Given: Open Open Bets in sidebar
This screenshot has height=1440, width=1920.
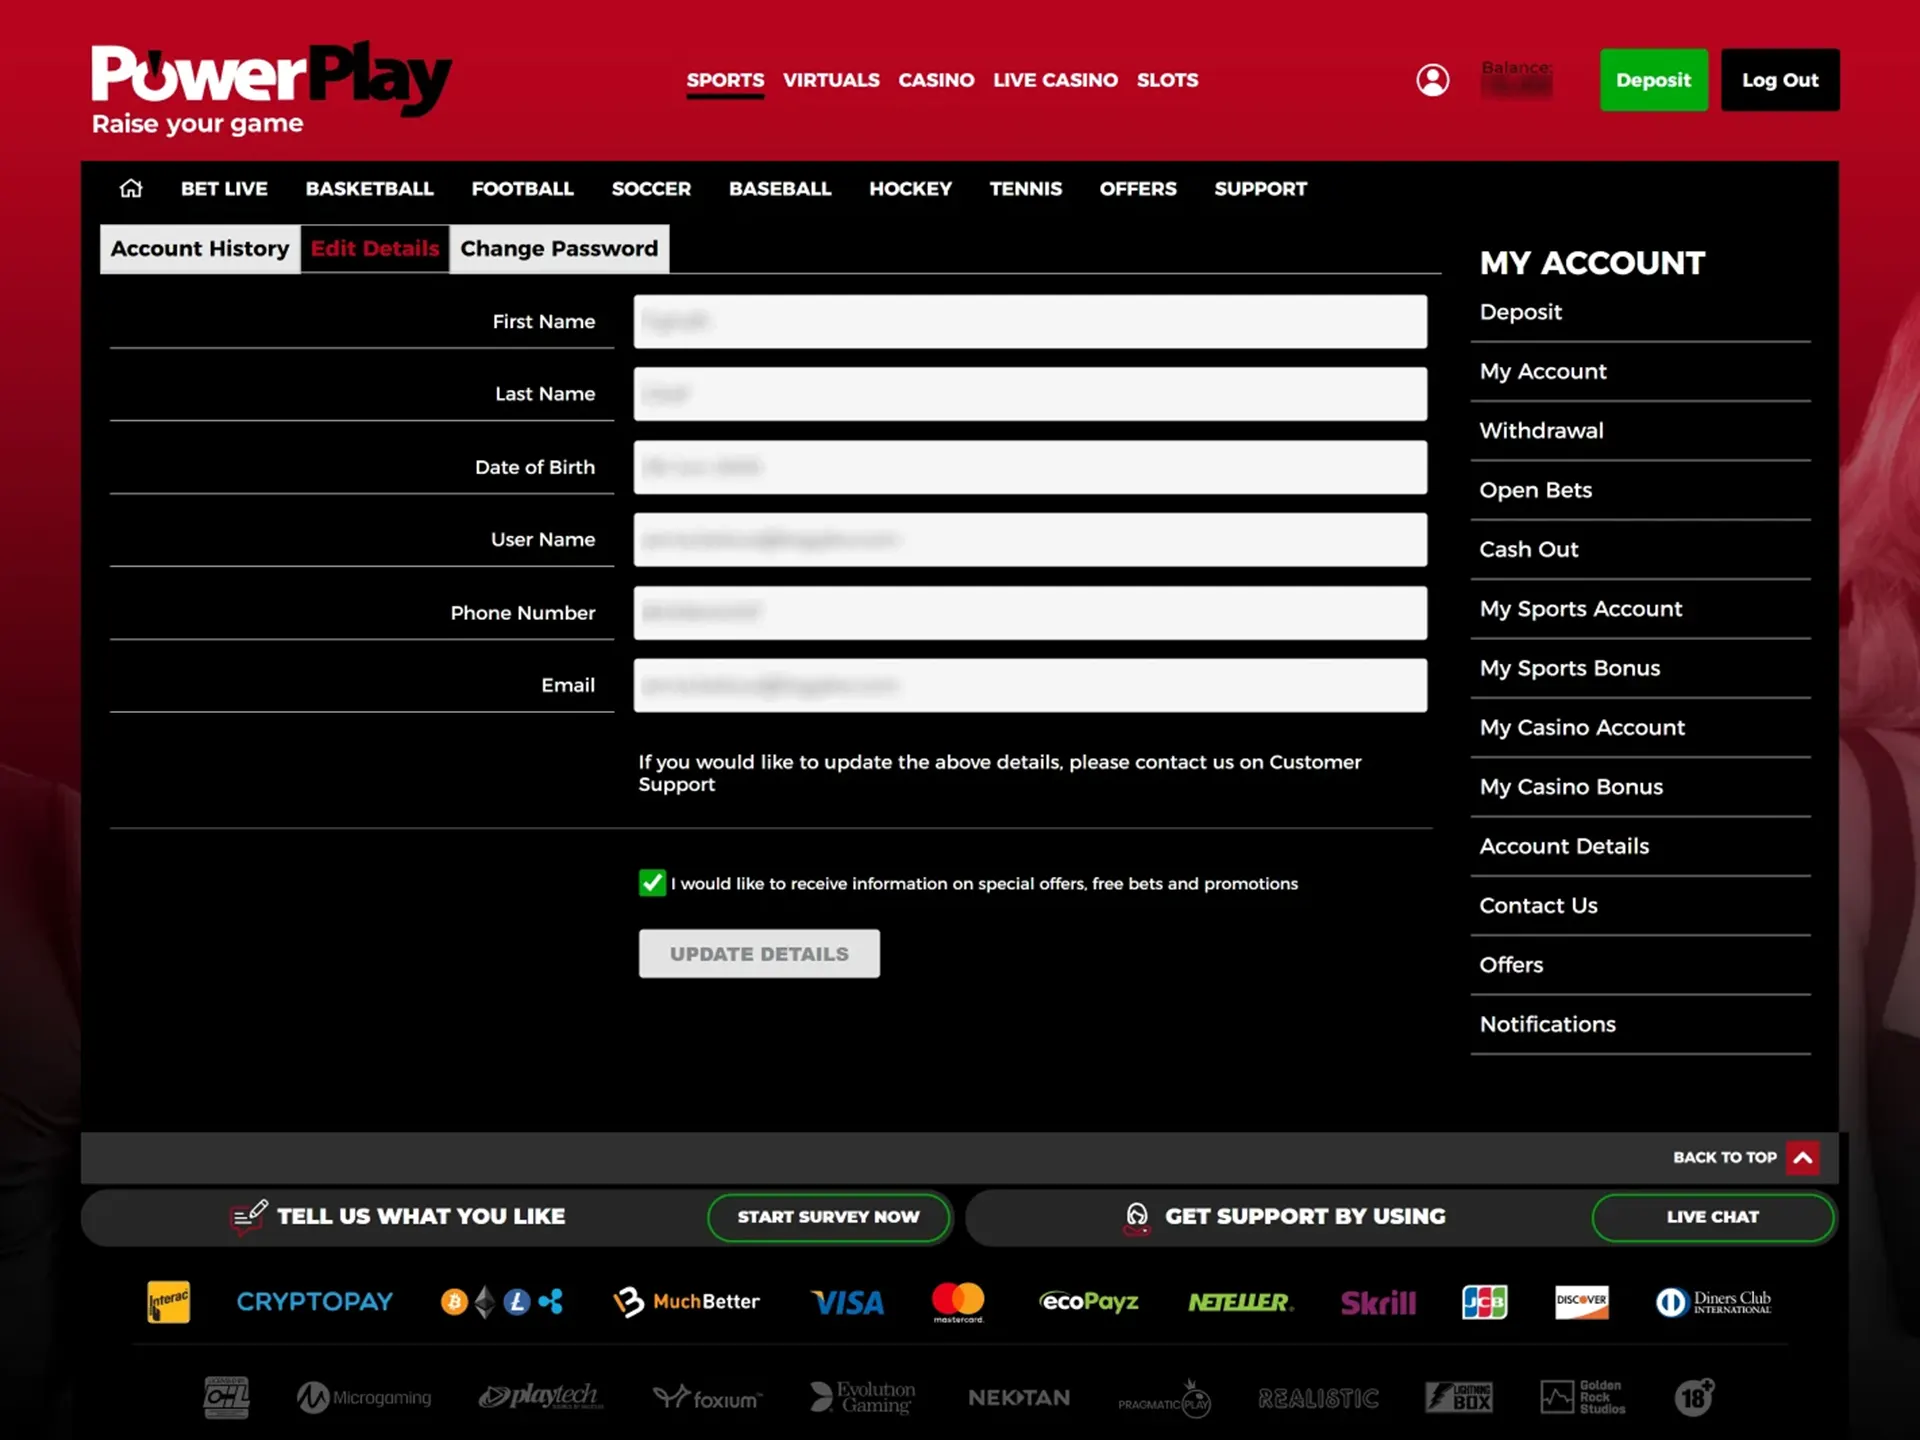Looking at the screenshot, I should [1535, 490].
